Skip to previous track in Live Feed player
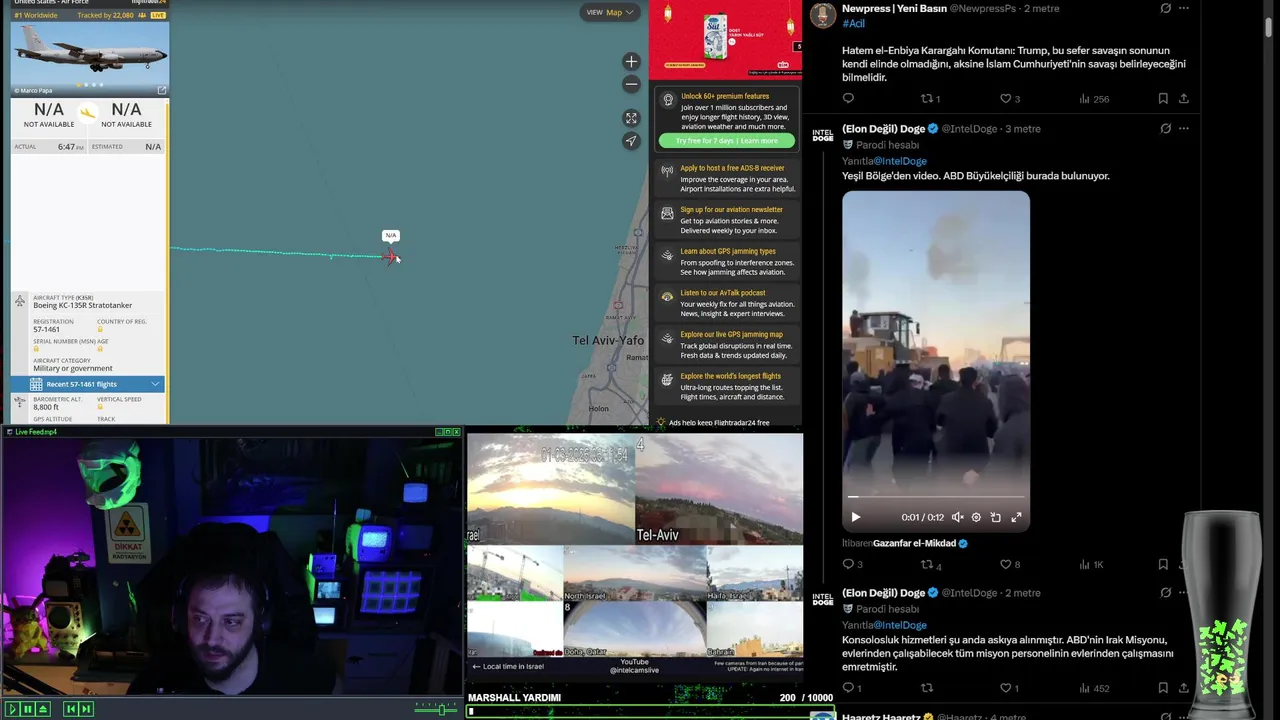 coord(71,709)
